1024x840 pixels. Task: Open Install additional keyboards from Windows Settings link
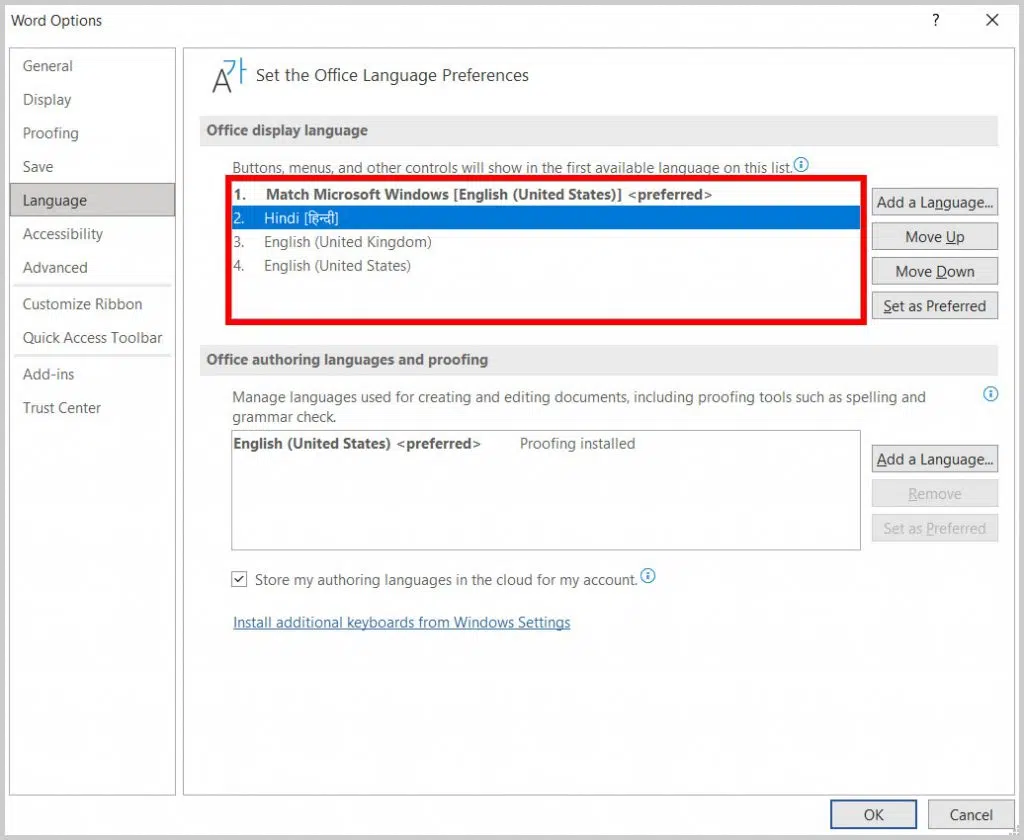[402, 622]
